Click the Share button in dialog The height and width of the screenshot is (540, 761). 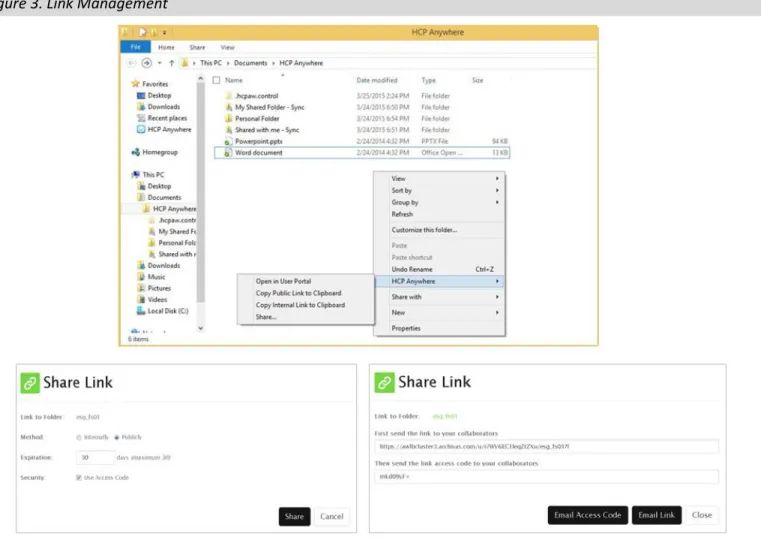pos(294,517)
